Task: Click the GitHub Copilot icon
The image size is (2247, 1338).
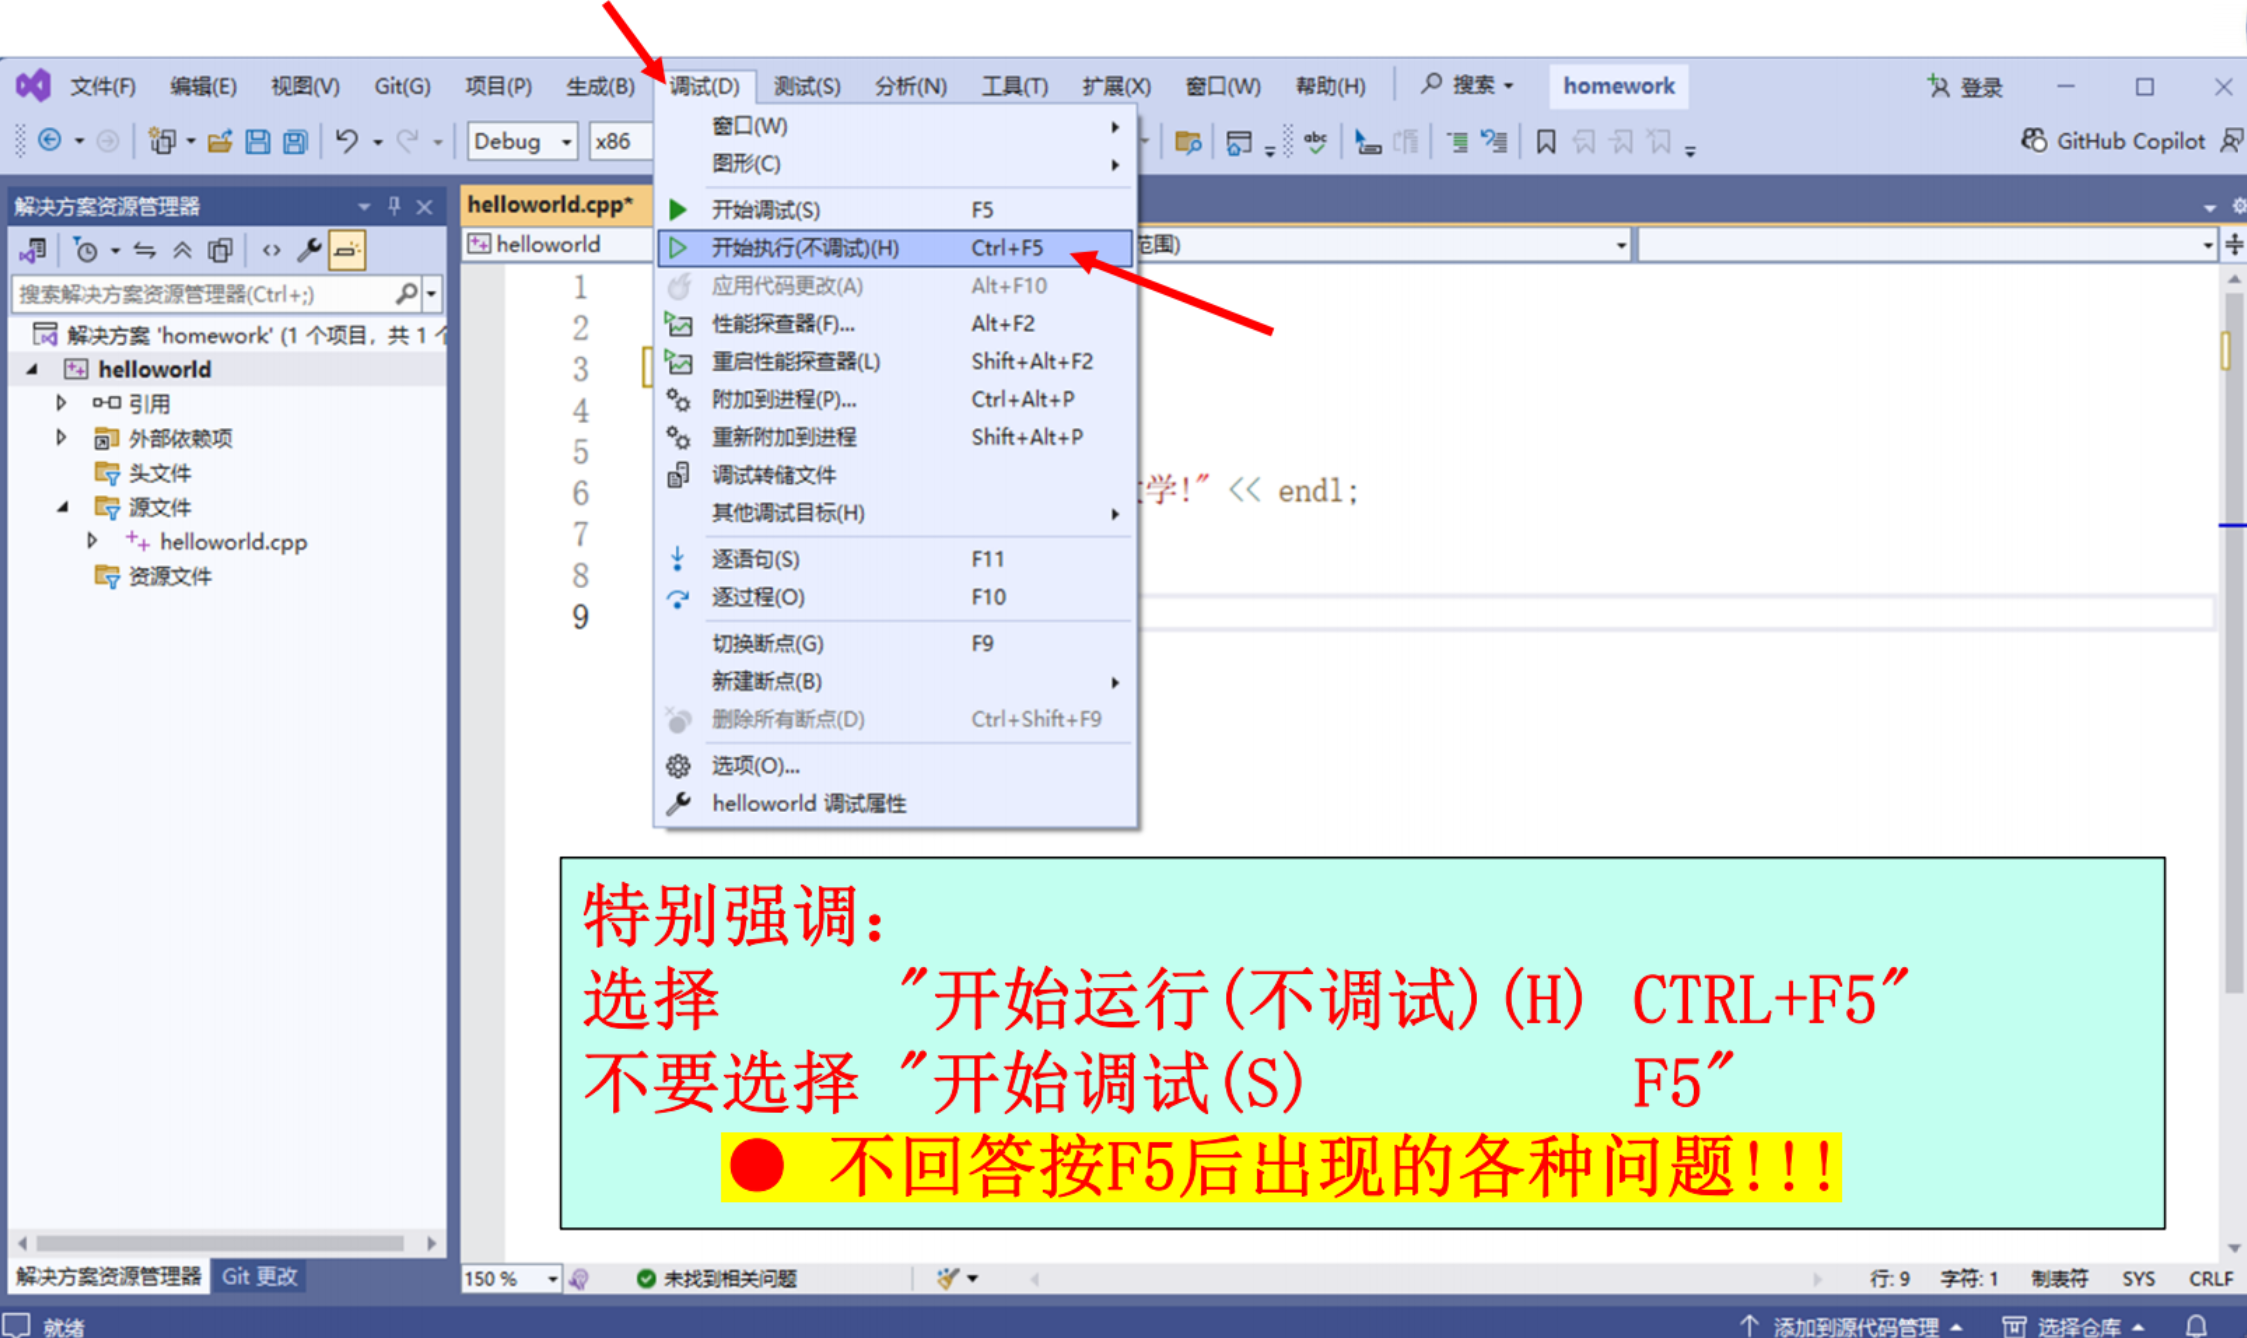Action: pos(2033,141)
